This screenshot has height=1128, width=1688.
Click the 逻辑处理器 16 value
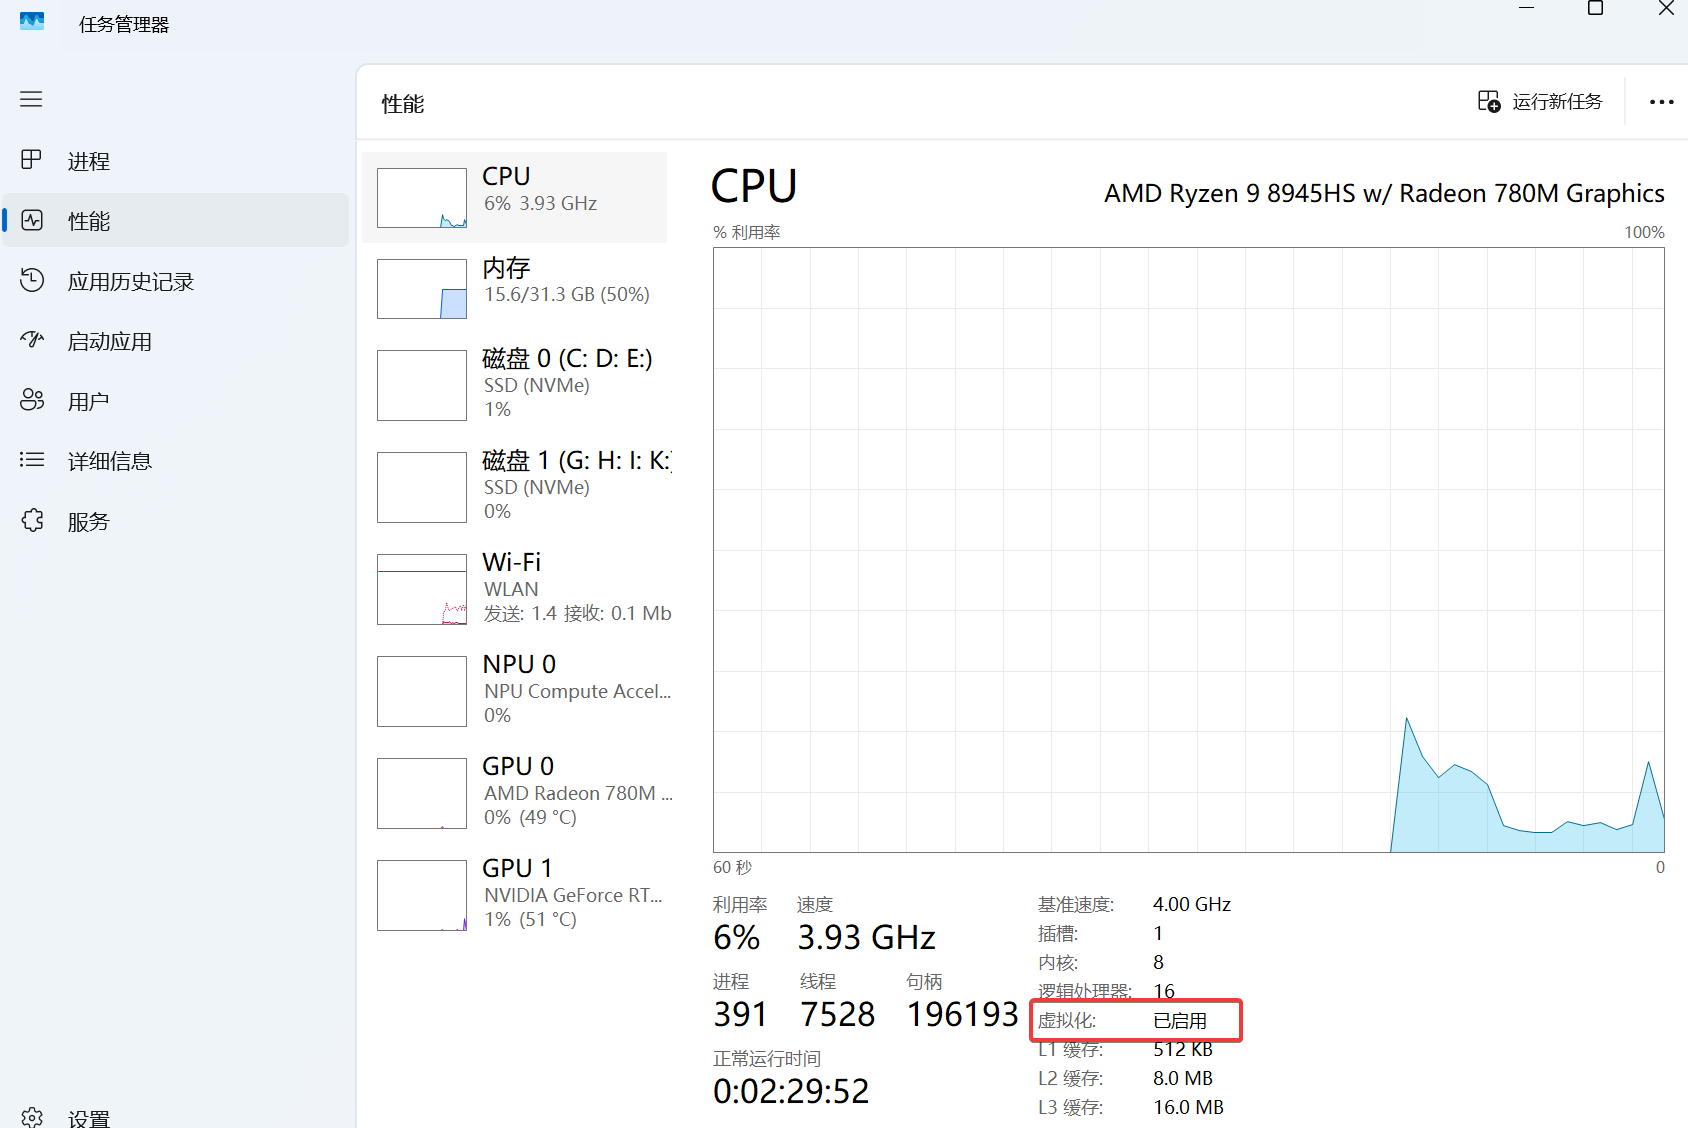[1164, 991]
